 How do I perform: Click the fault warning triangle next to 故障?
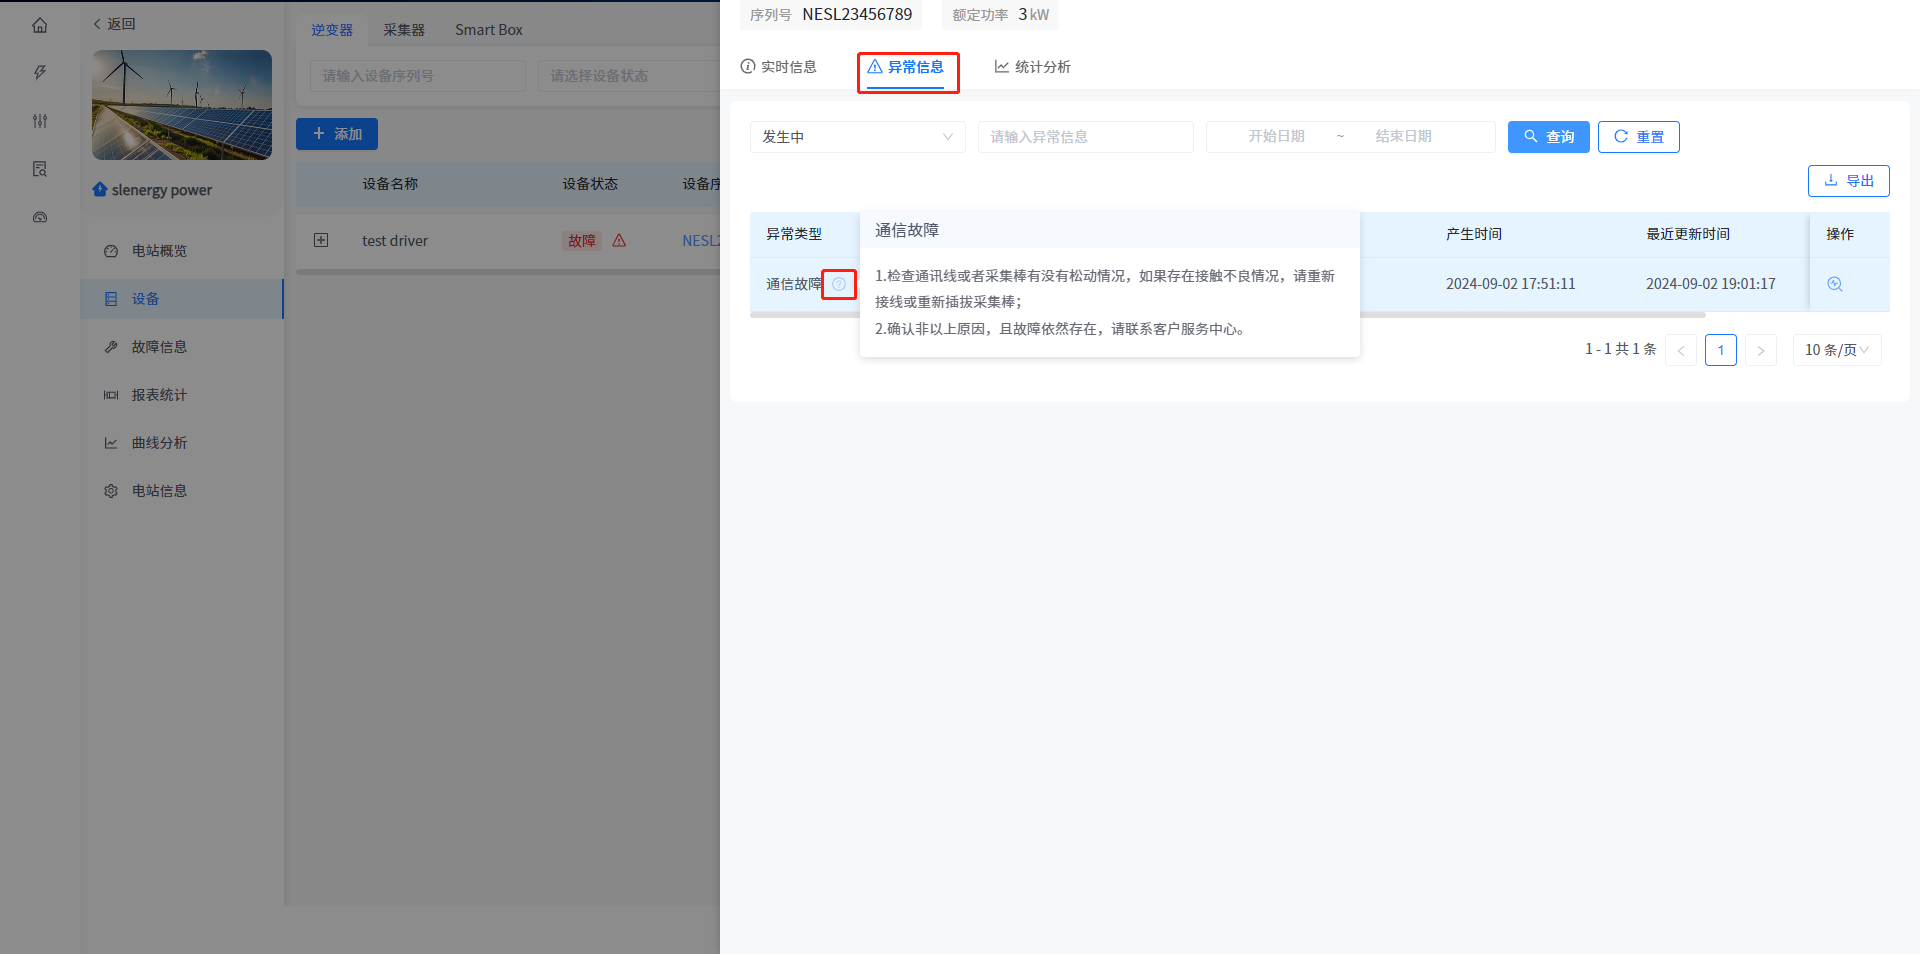pyautogui.click(x=619, y=241)
